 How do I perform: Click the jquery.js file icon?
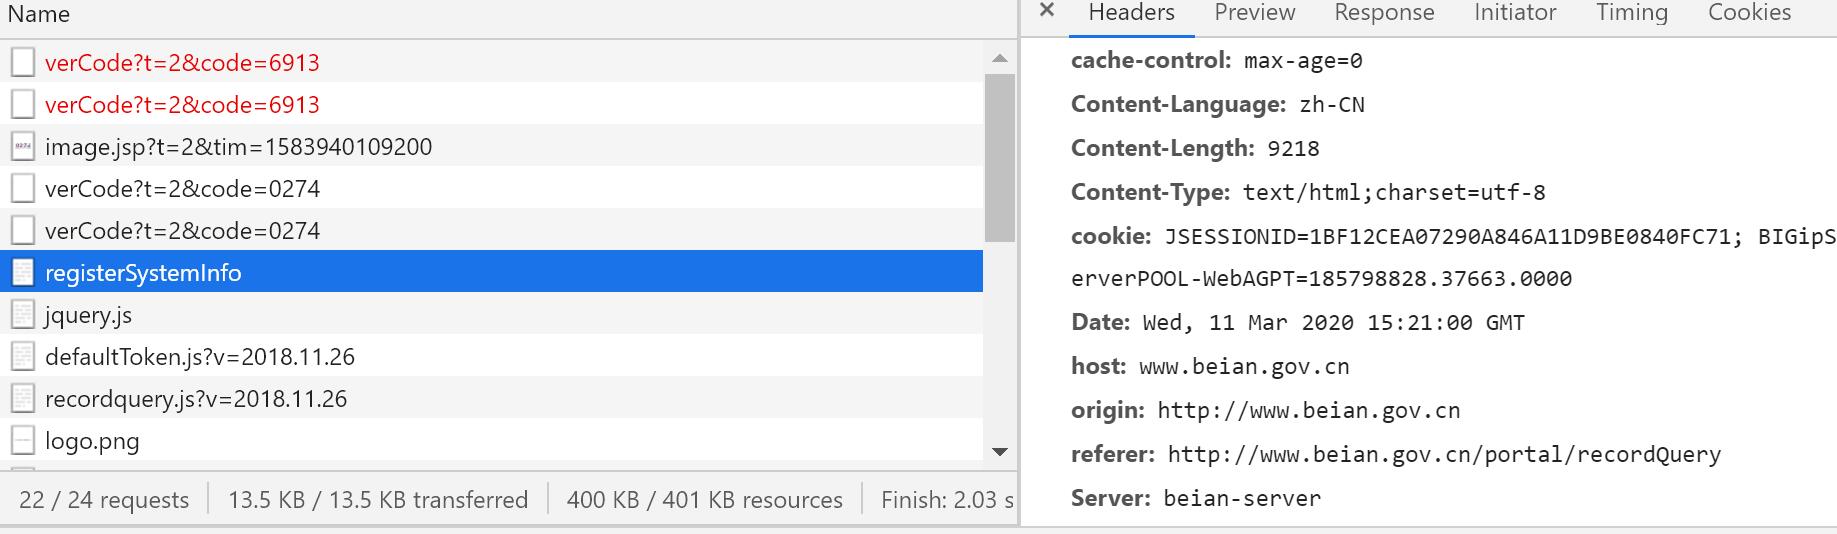click(x=23, y=315)
